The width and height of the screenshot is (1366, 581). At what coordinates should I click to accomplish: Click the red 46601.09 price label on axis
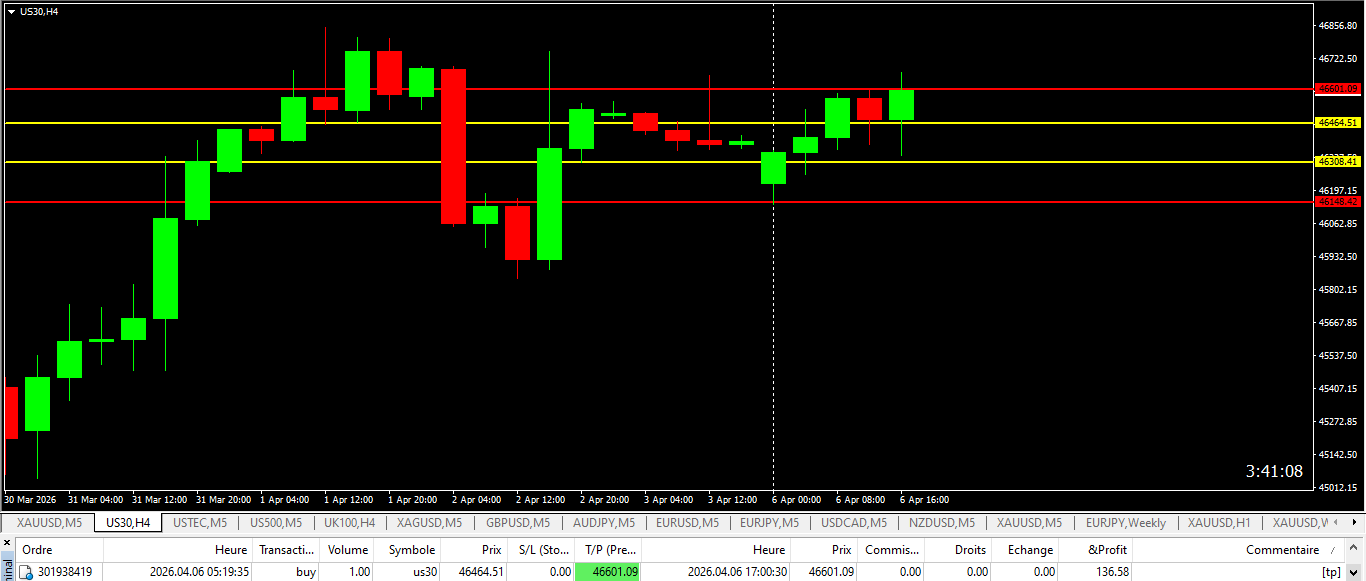coord(1339,89)
